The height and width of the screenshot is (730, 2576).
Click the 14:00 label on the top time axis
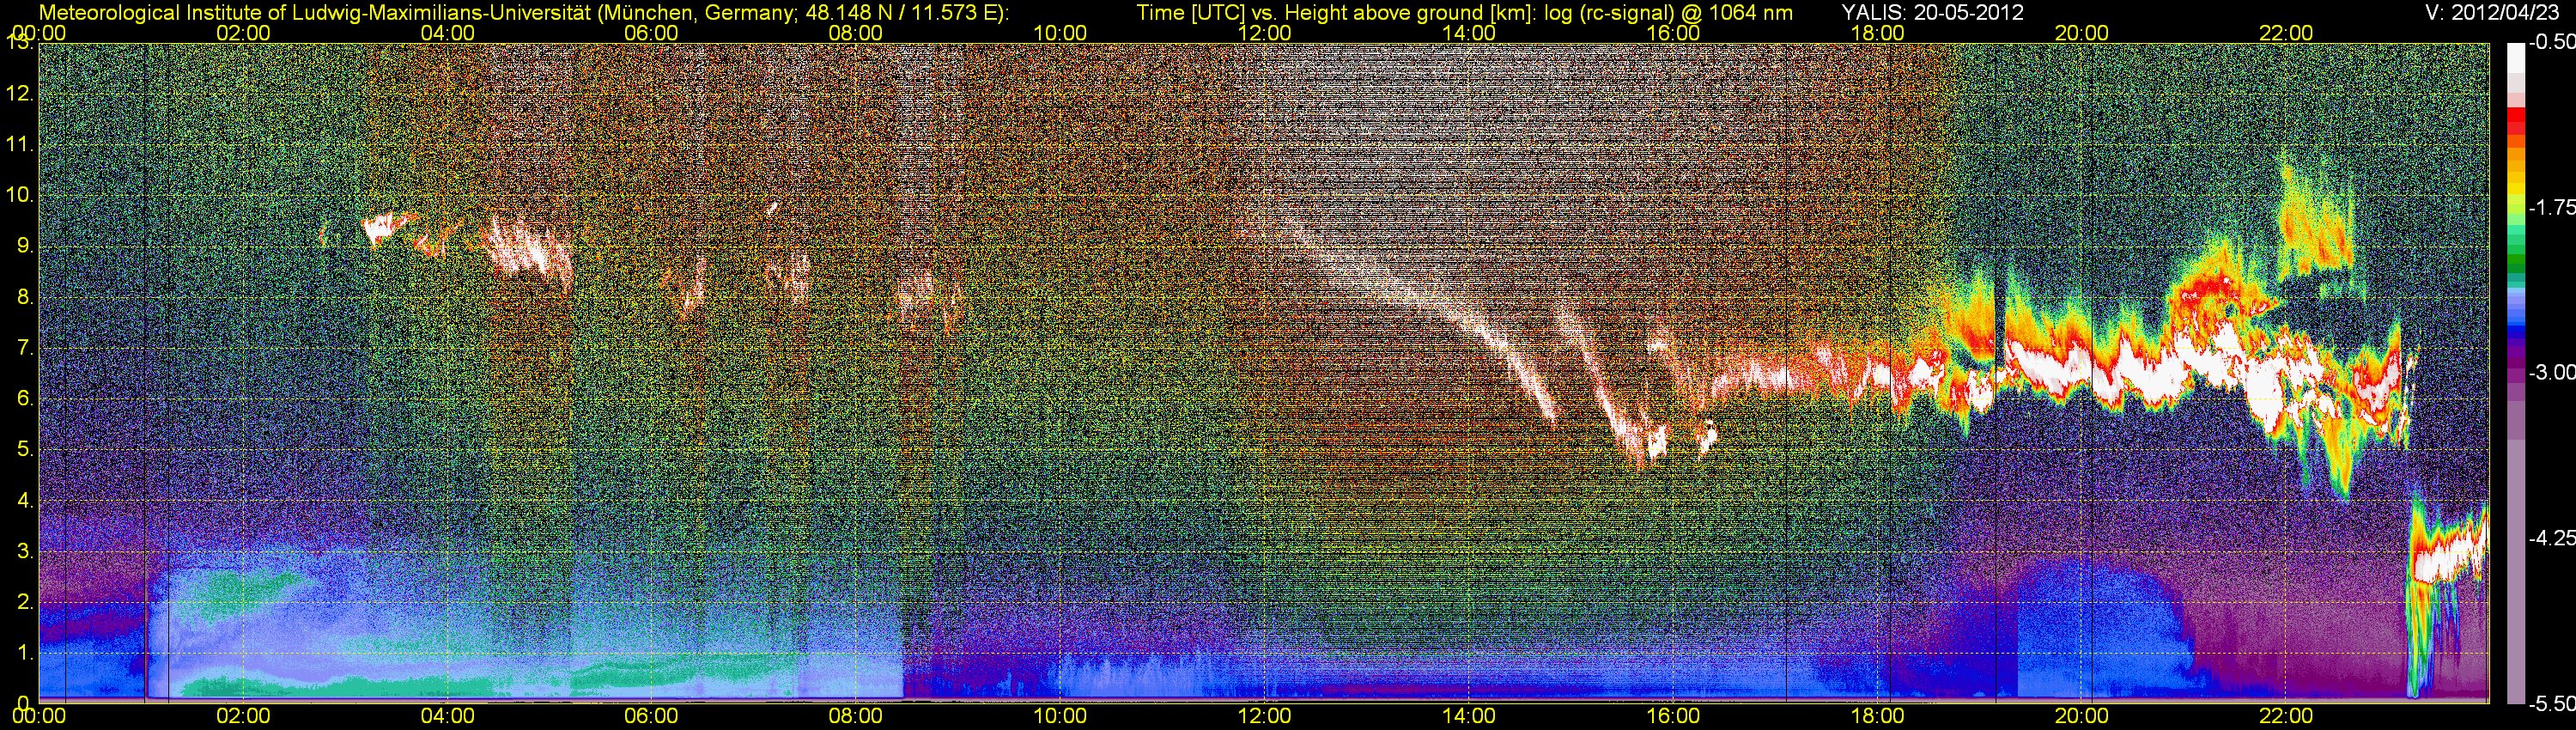click(1469, 33)
